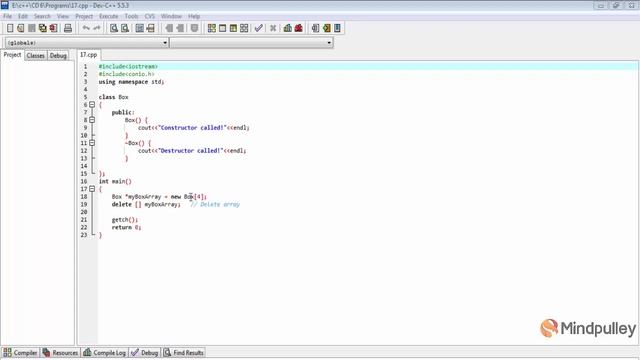The width and height of the screenshot is (640, 360).
Task: Click the Unindent toolbar icon
Action: (x=180, y=28)
